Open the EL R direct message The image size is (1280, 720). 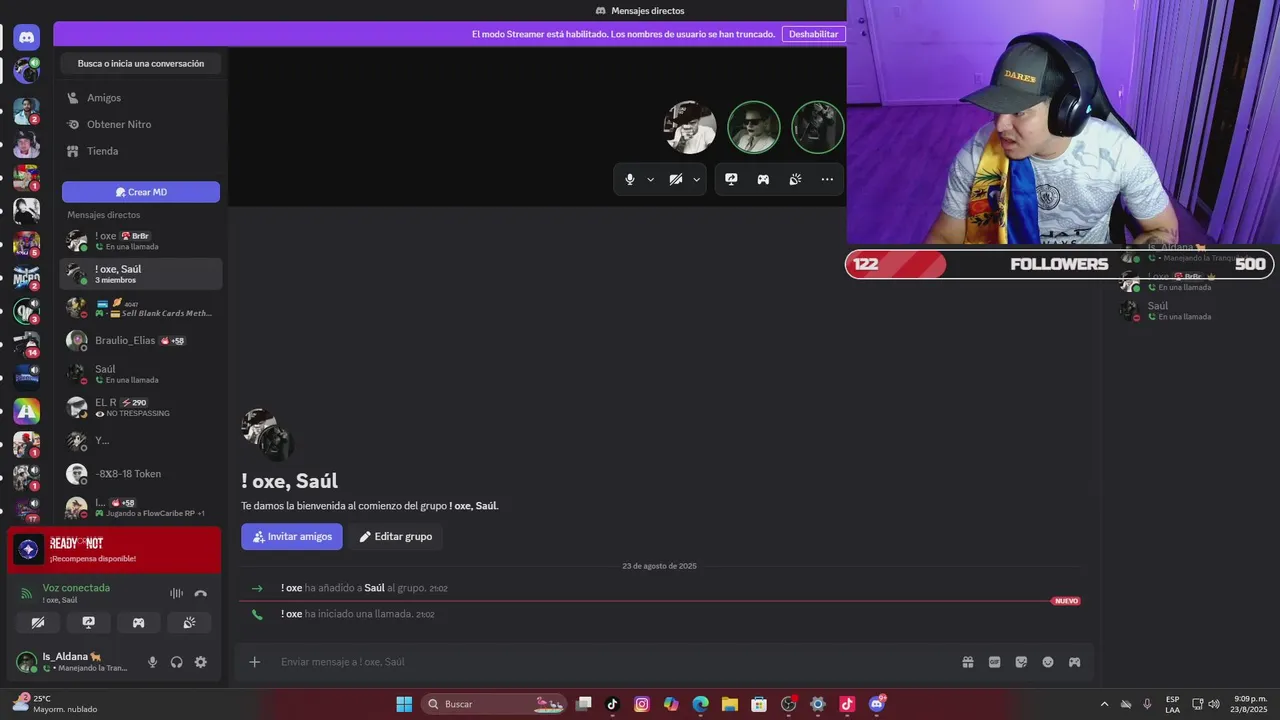pyautogui.click(x=141, y=407)
